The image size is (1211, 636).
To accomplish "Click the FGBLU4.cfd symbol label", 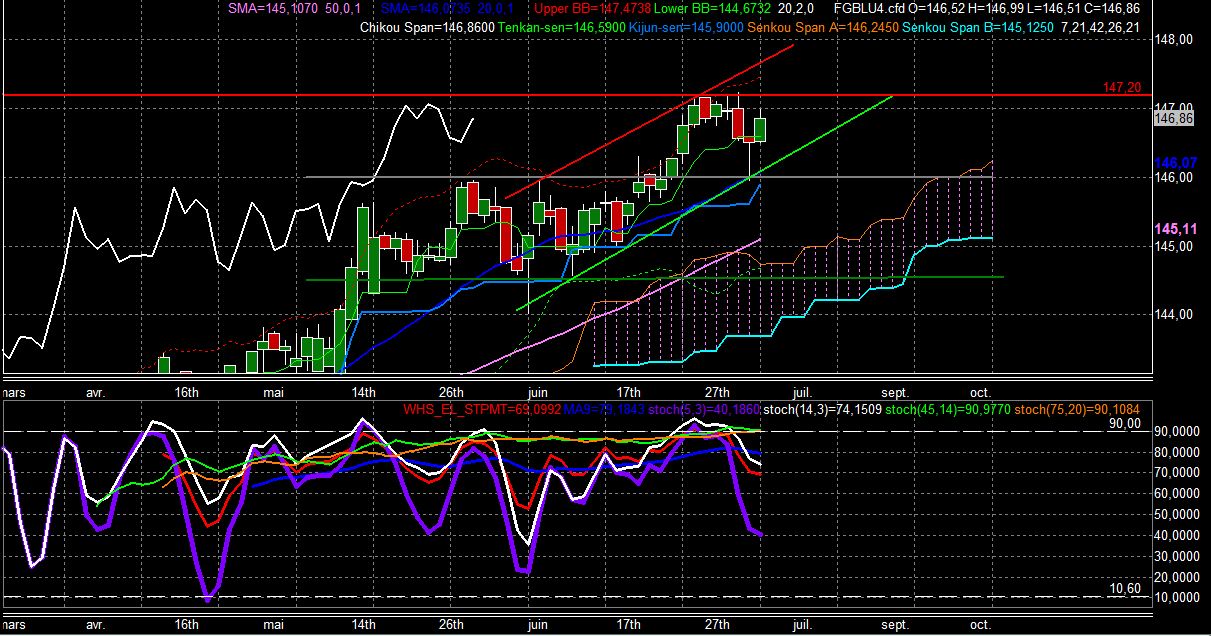I will [870, 8].
